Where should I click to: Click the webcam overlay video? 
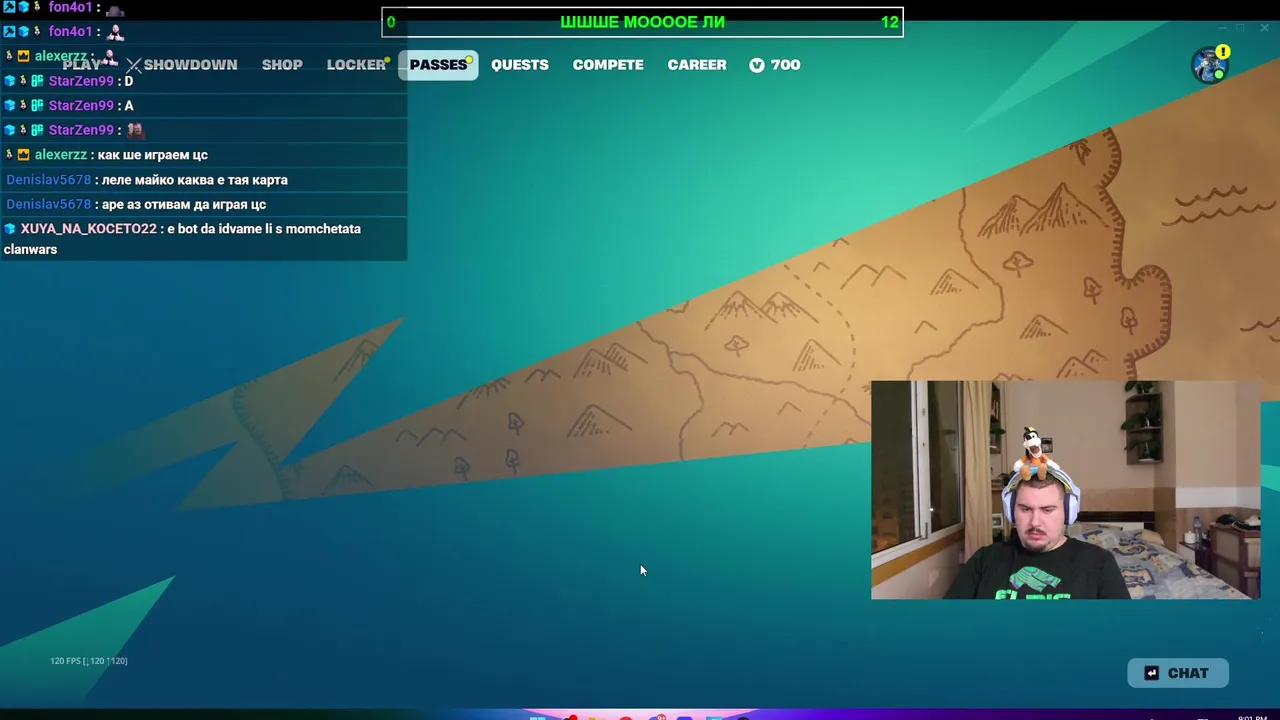pos(1065,490)
